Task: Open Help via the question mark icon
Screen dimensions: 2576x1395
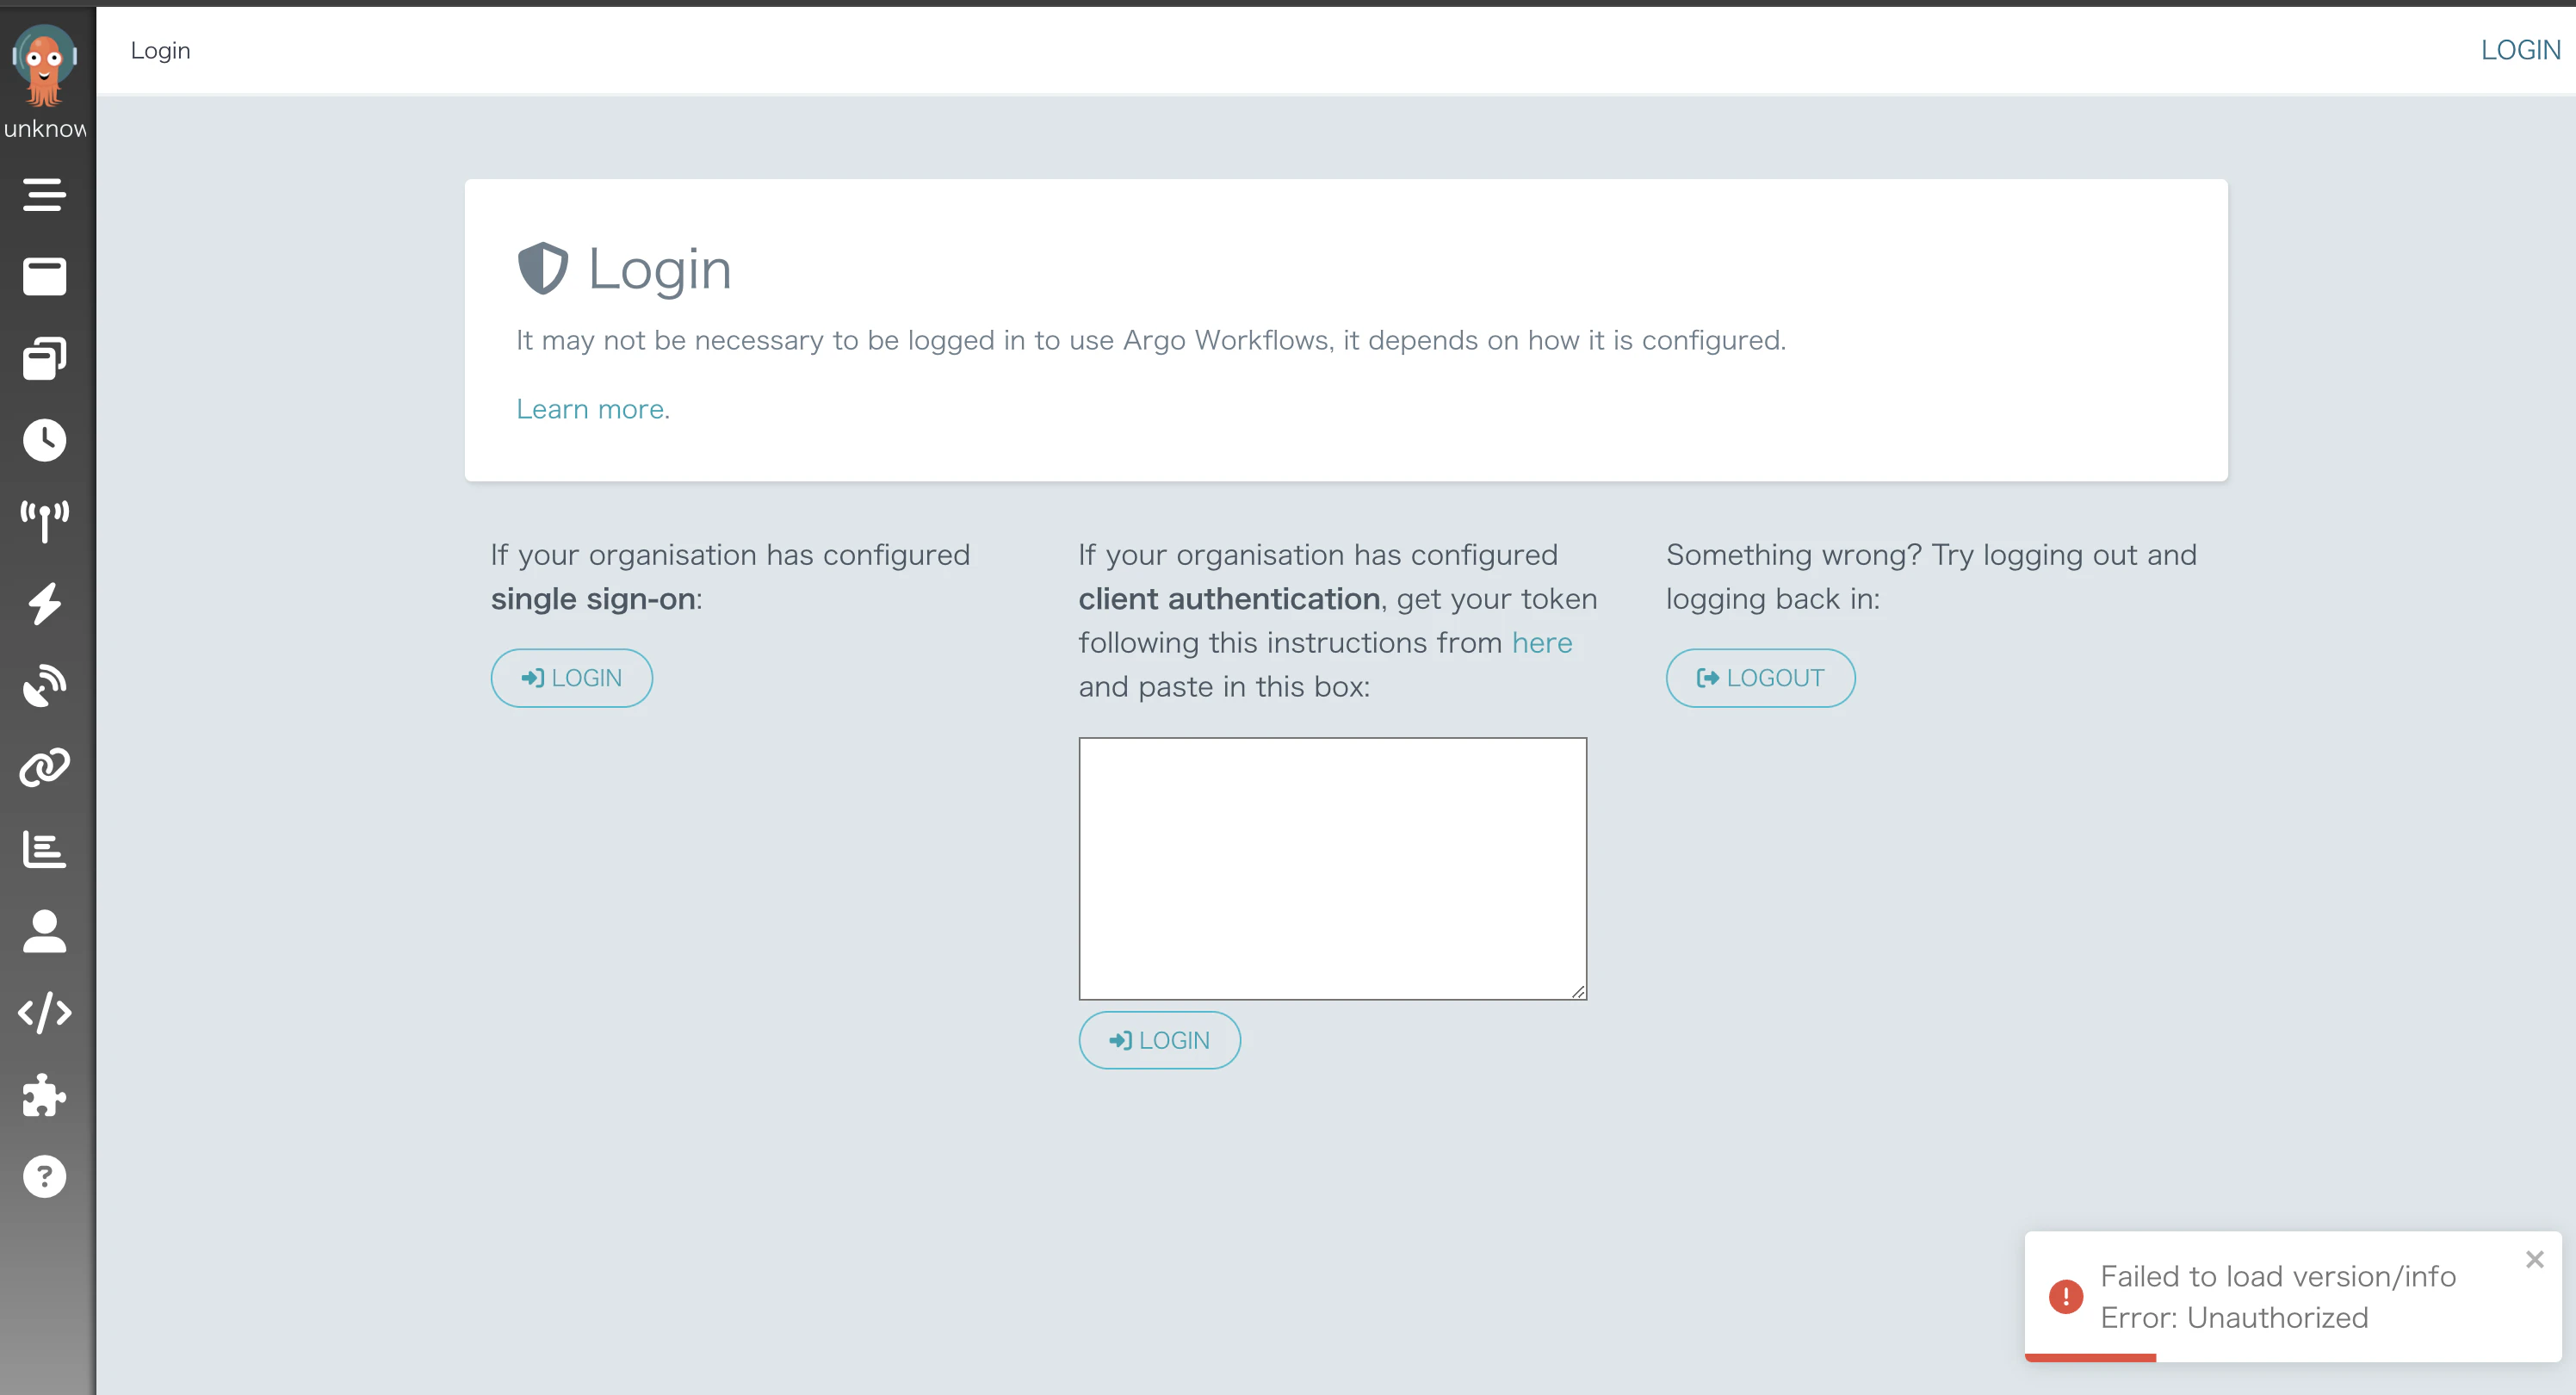Action: (44, 1177)
